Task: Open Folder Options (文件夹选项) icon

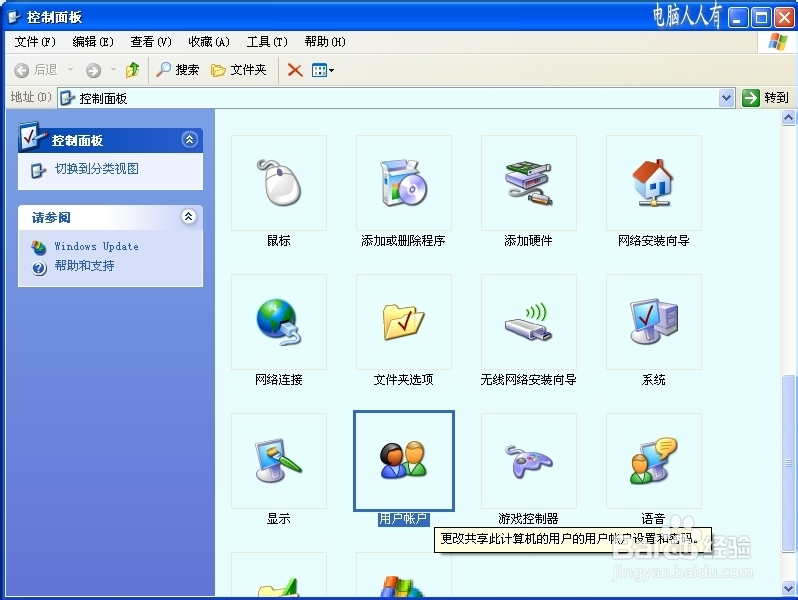Action: (404, 322)
